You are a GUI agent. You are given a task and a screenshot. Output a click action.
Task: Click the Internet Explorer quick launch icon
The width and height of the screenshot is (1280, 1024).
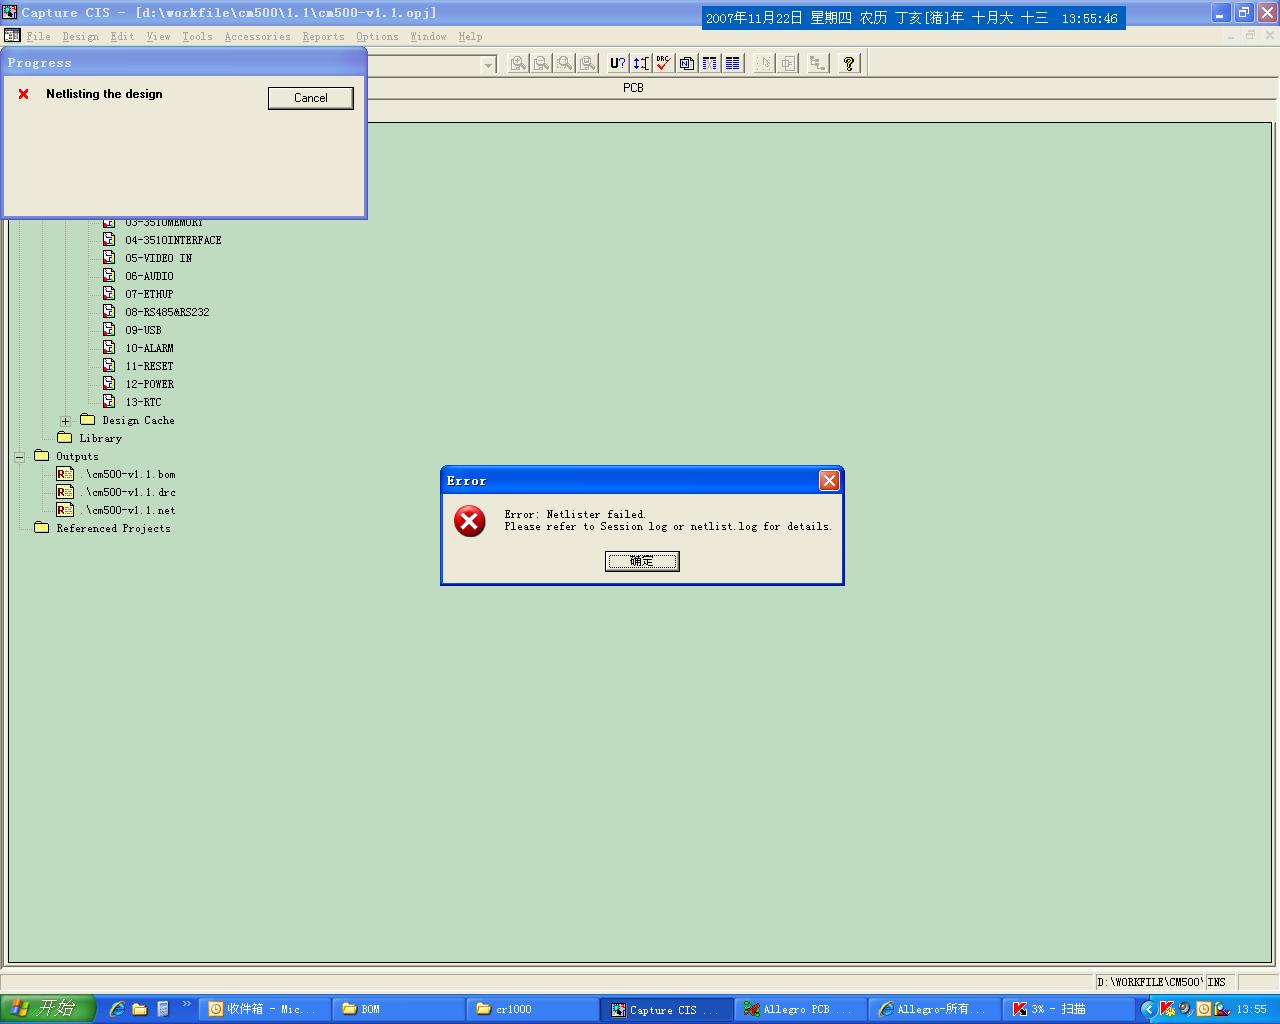(x=117, y=1009)
